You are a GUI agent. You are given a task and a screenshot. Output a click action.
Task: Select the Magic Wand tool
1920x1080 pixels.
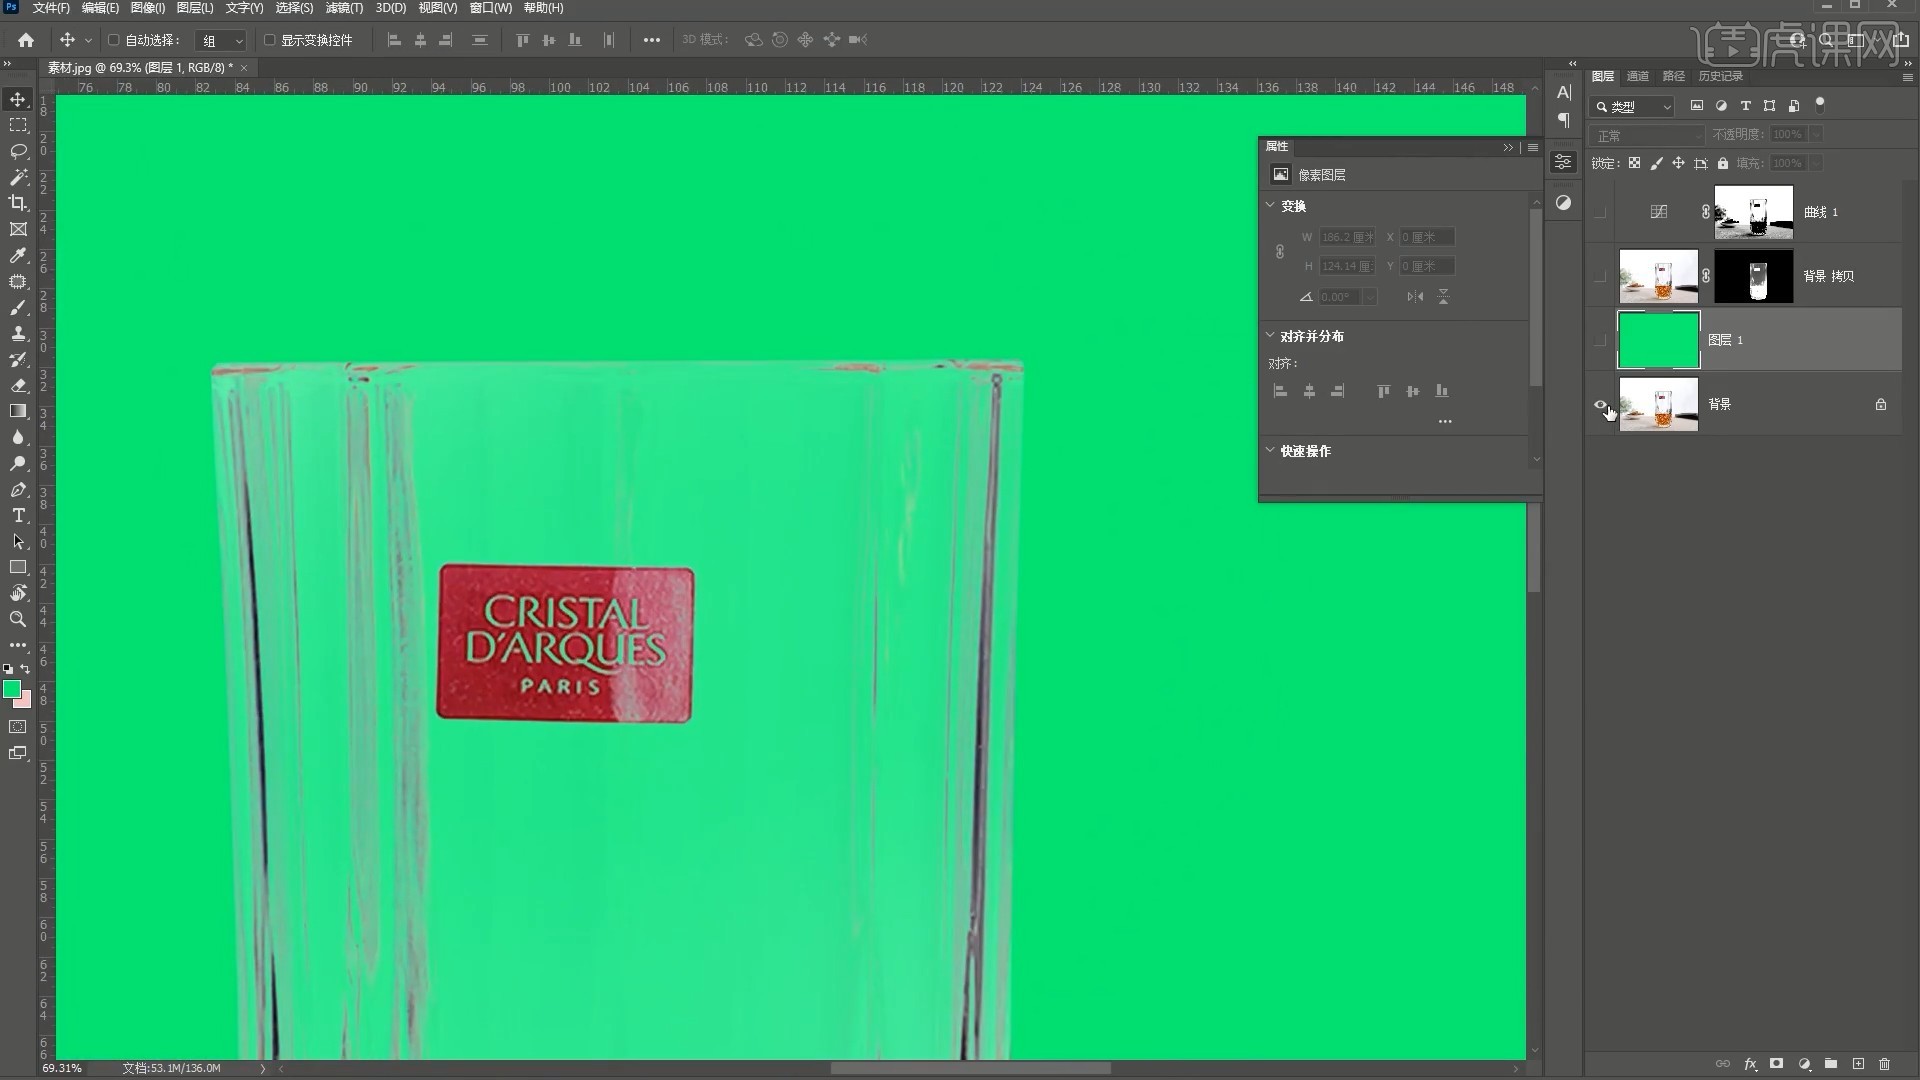click(18, 177)
